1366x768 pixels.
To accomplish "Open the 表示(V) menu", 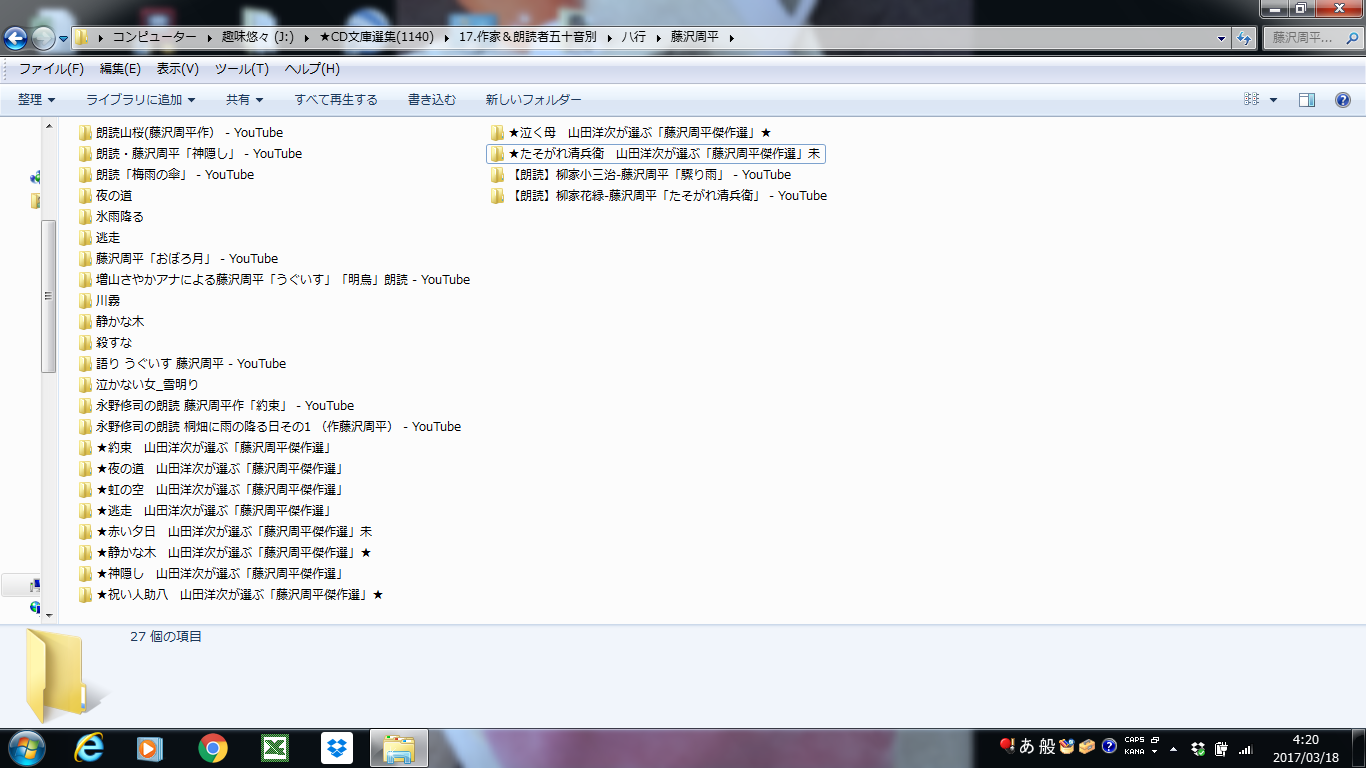I will (178, 69).
